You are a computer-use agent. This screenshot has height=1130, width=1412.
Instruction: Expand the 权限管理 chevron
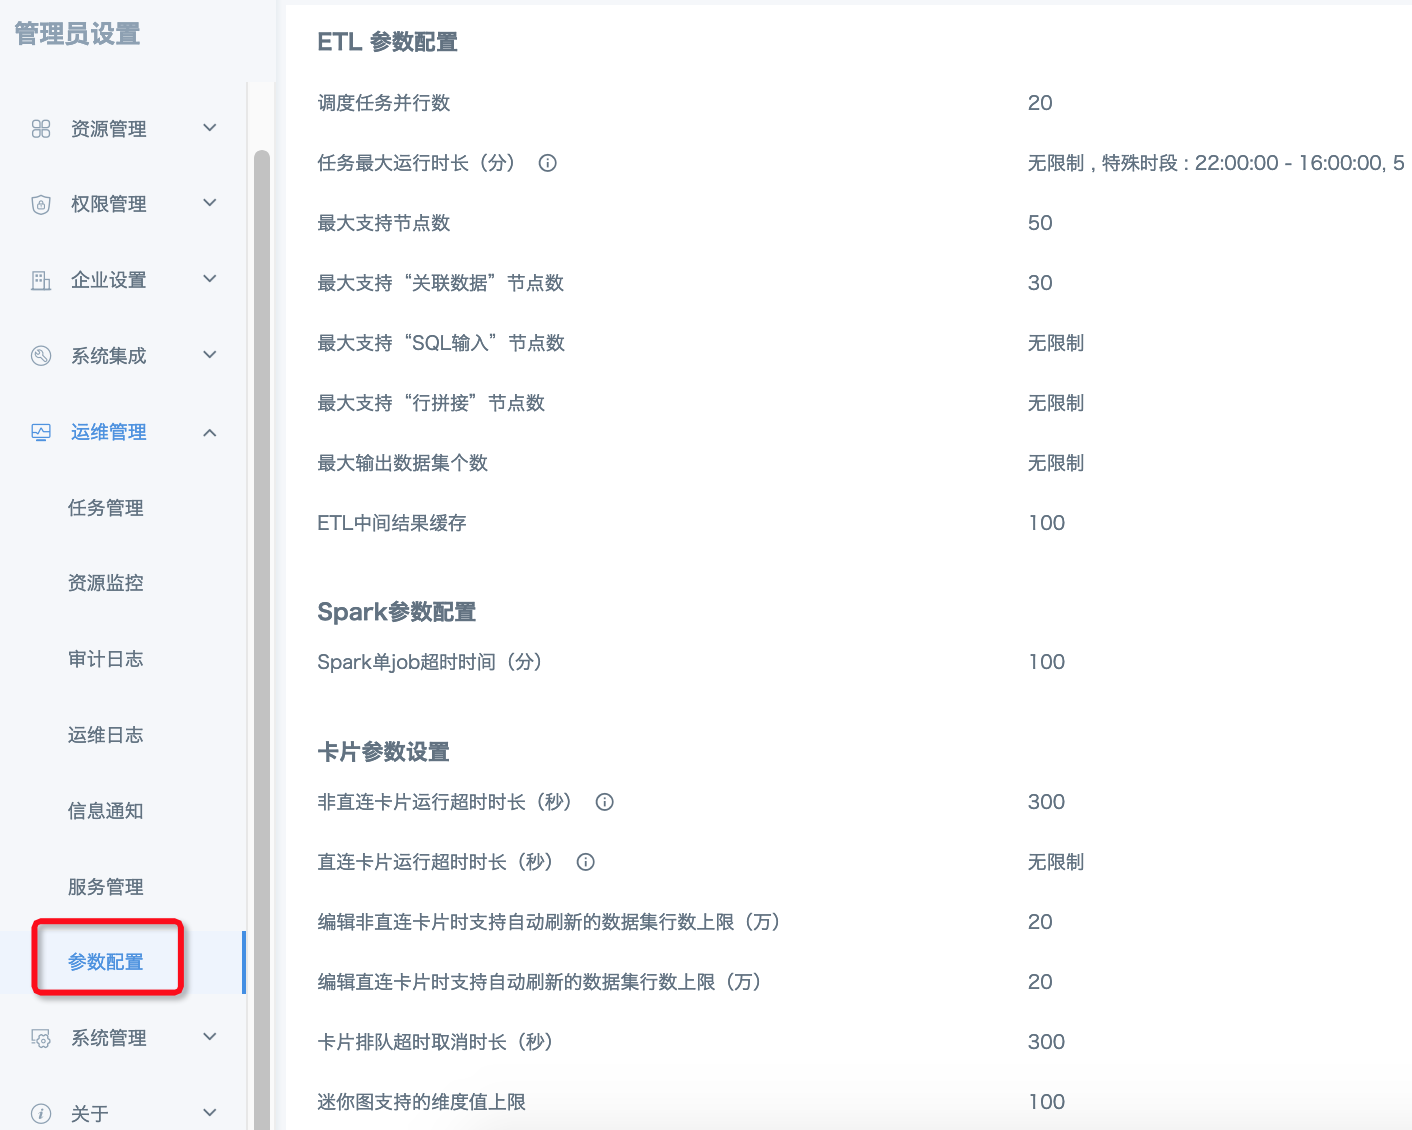tap(210, 203)
